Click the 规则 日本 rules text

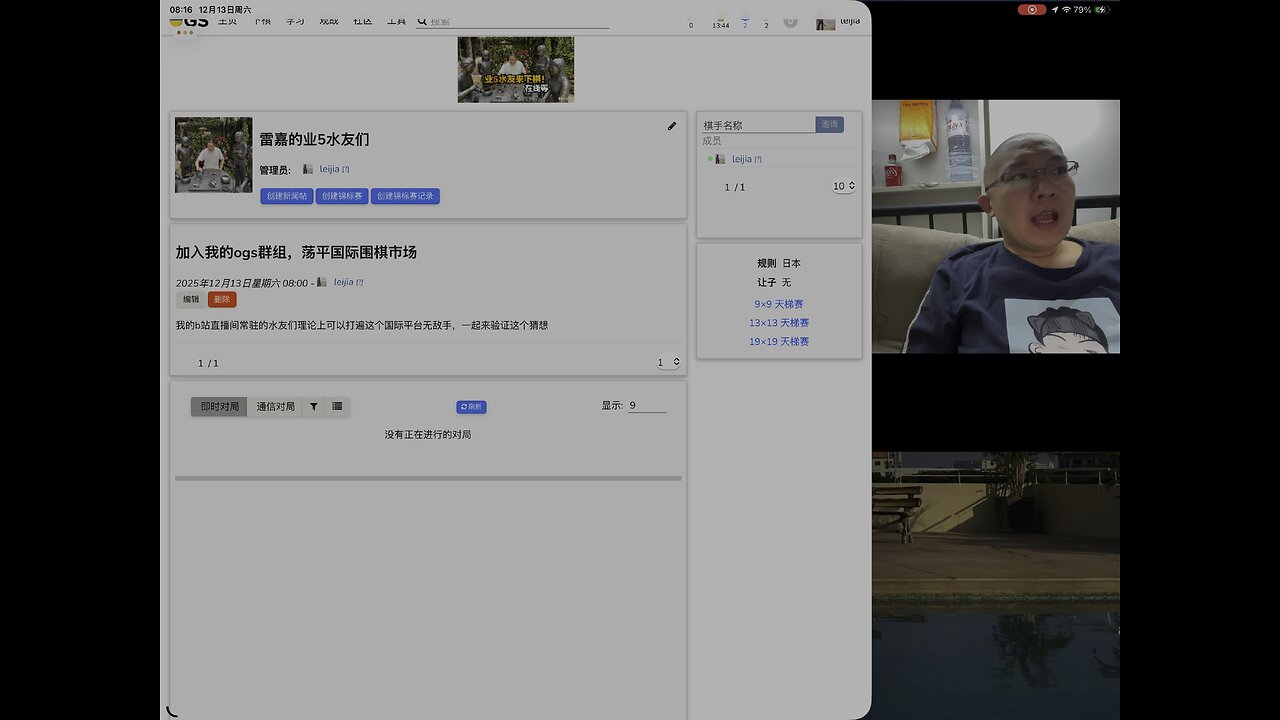(779, 263)
